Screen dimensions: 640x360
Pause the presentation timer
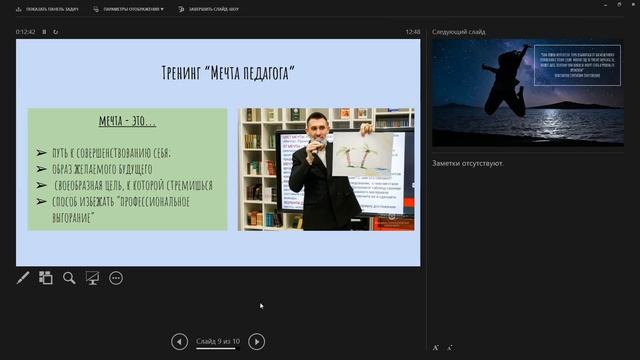44,32
